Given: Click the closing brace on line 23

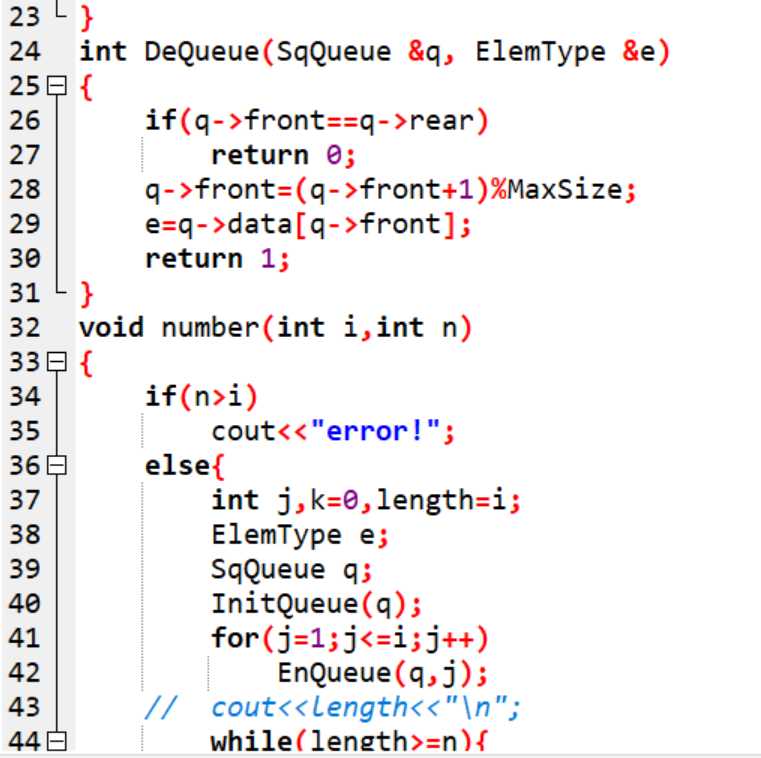Looking at the screenshot, I should pyautogui.click(x=86, y=18).
